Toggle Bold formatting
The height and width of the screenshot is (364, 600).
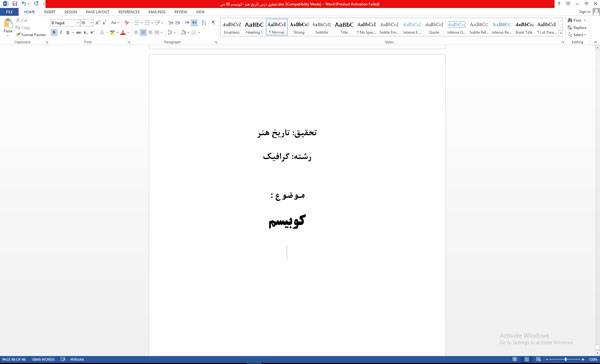pos(54,33)
